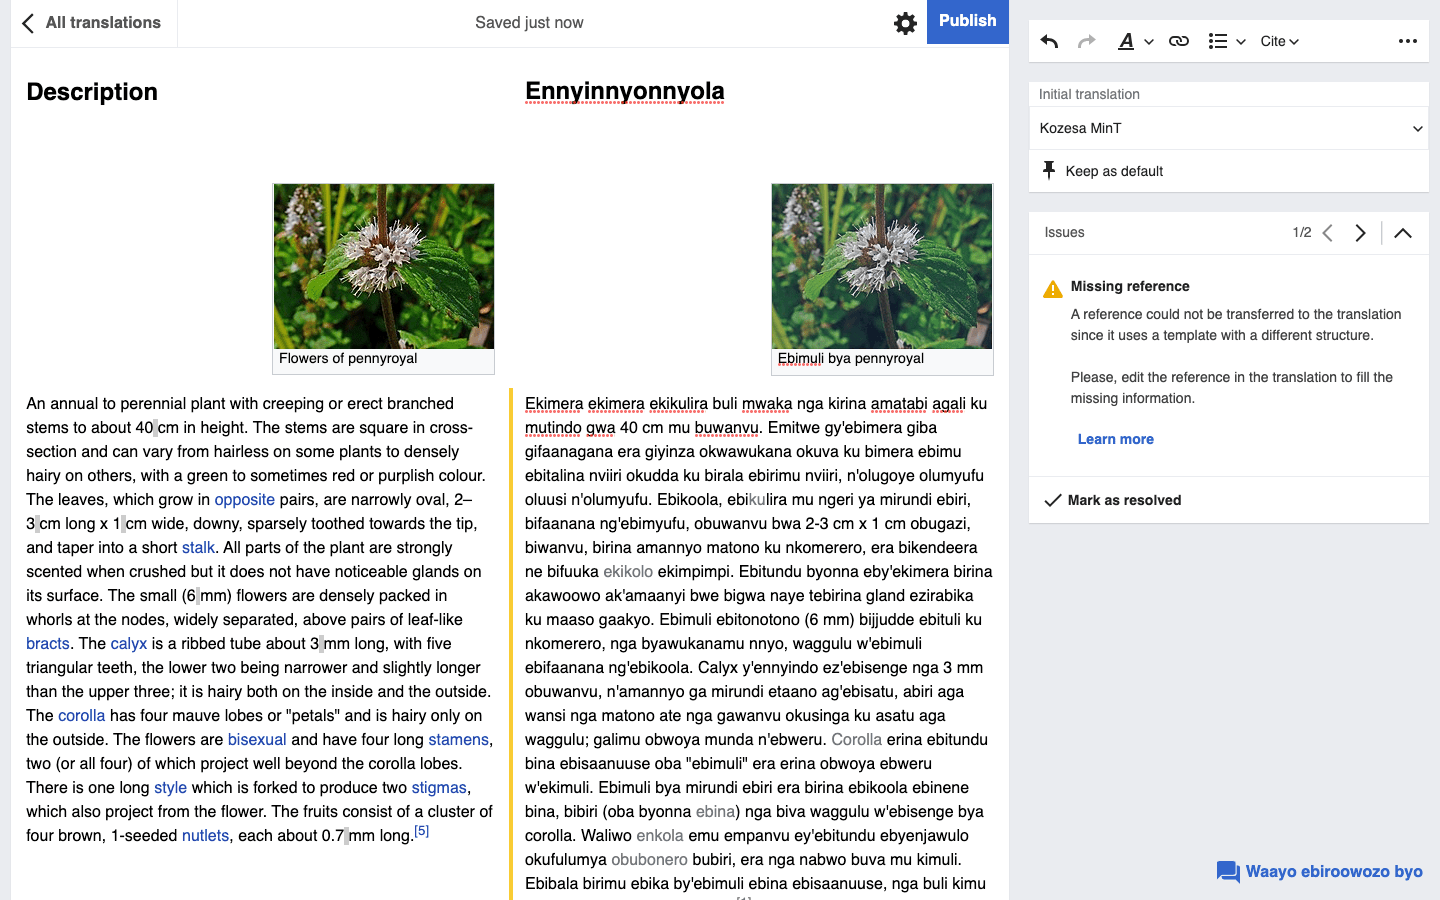Collapse the Issues panel

coord(1403,233)
